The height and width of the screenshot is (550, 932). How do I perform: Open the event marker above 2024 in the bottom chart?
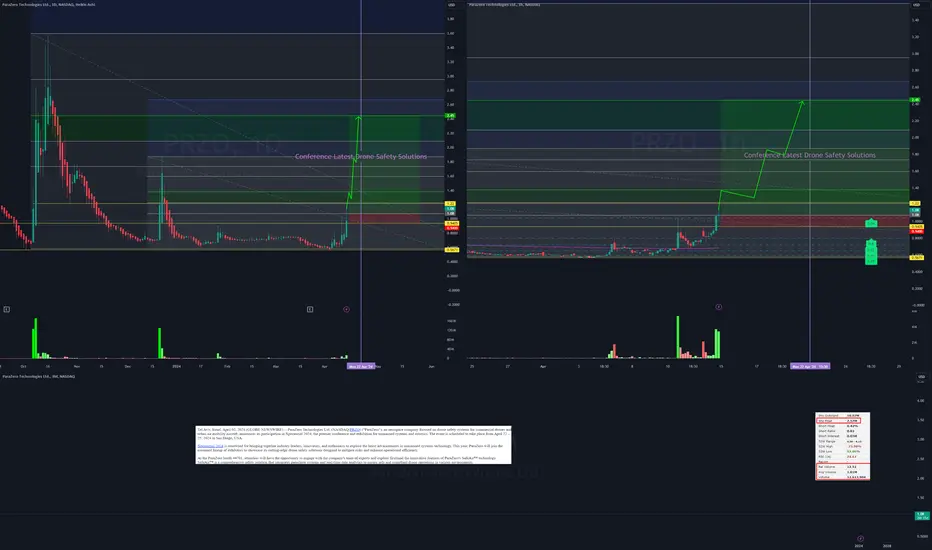click(x=860, y=539)
